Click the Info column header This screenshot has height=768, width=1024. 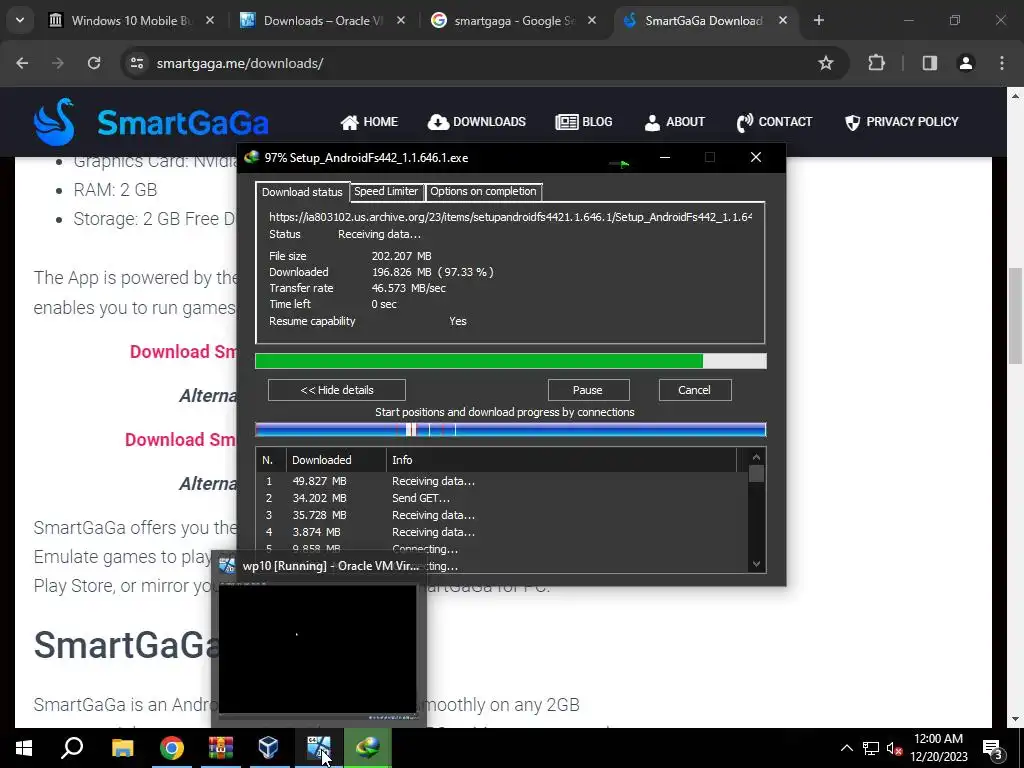click(562, 460)
